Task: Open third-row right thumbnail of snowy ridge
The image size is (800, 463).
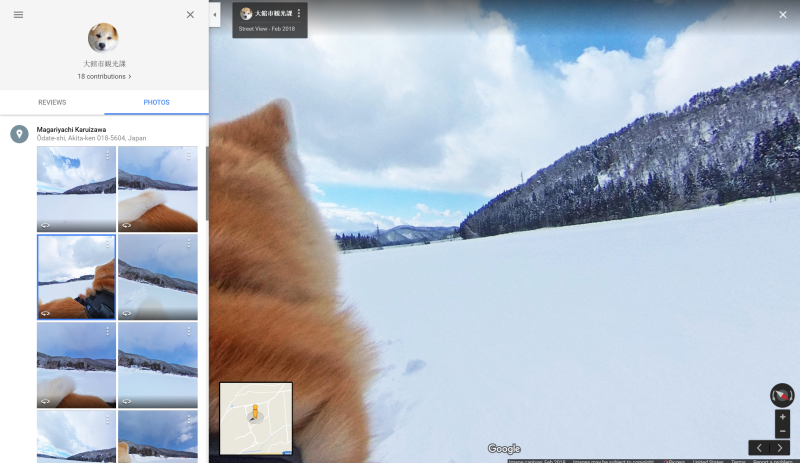Action: pyautogui.click(x=158, y=364)
